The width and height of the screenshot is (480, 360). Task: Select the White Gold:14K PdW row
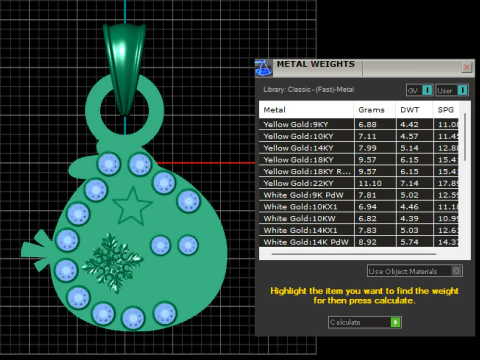(x=359, y=242)
